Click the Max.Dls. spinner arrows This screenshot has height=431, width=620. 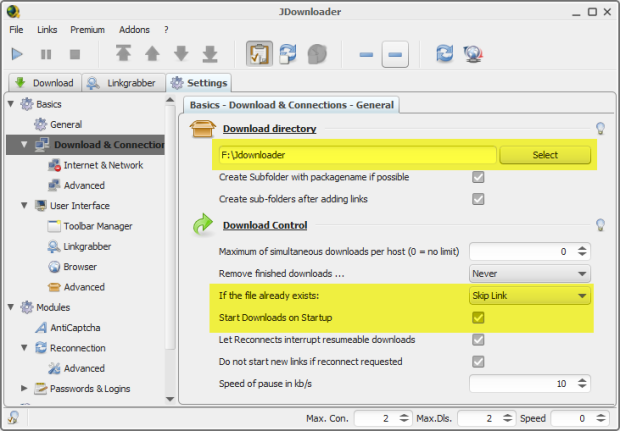(507, 418)
